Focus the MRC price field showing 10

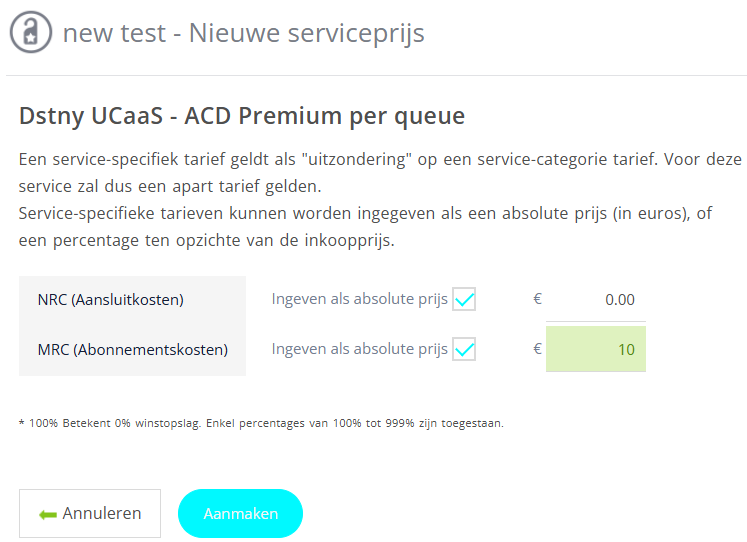coord(596,349)
